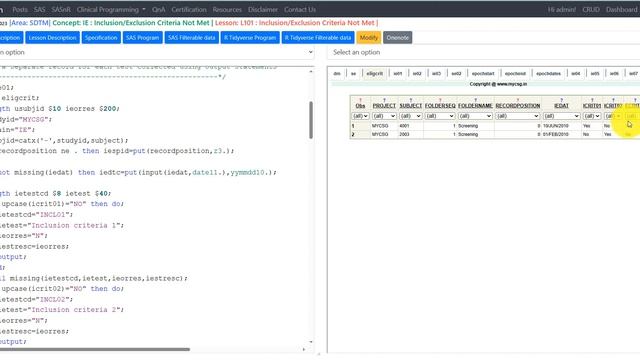Click the Hi admin! navbar link
This screenshot has width=640, height=360.
(562, 9)
